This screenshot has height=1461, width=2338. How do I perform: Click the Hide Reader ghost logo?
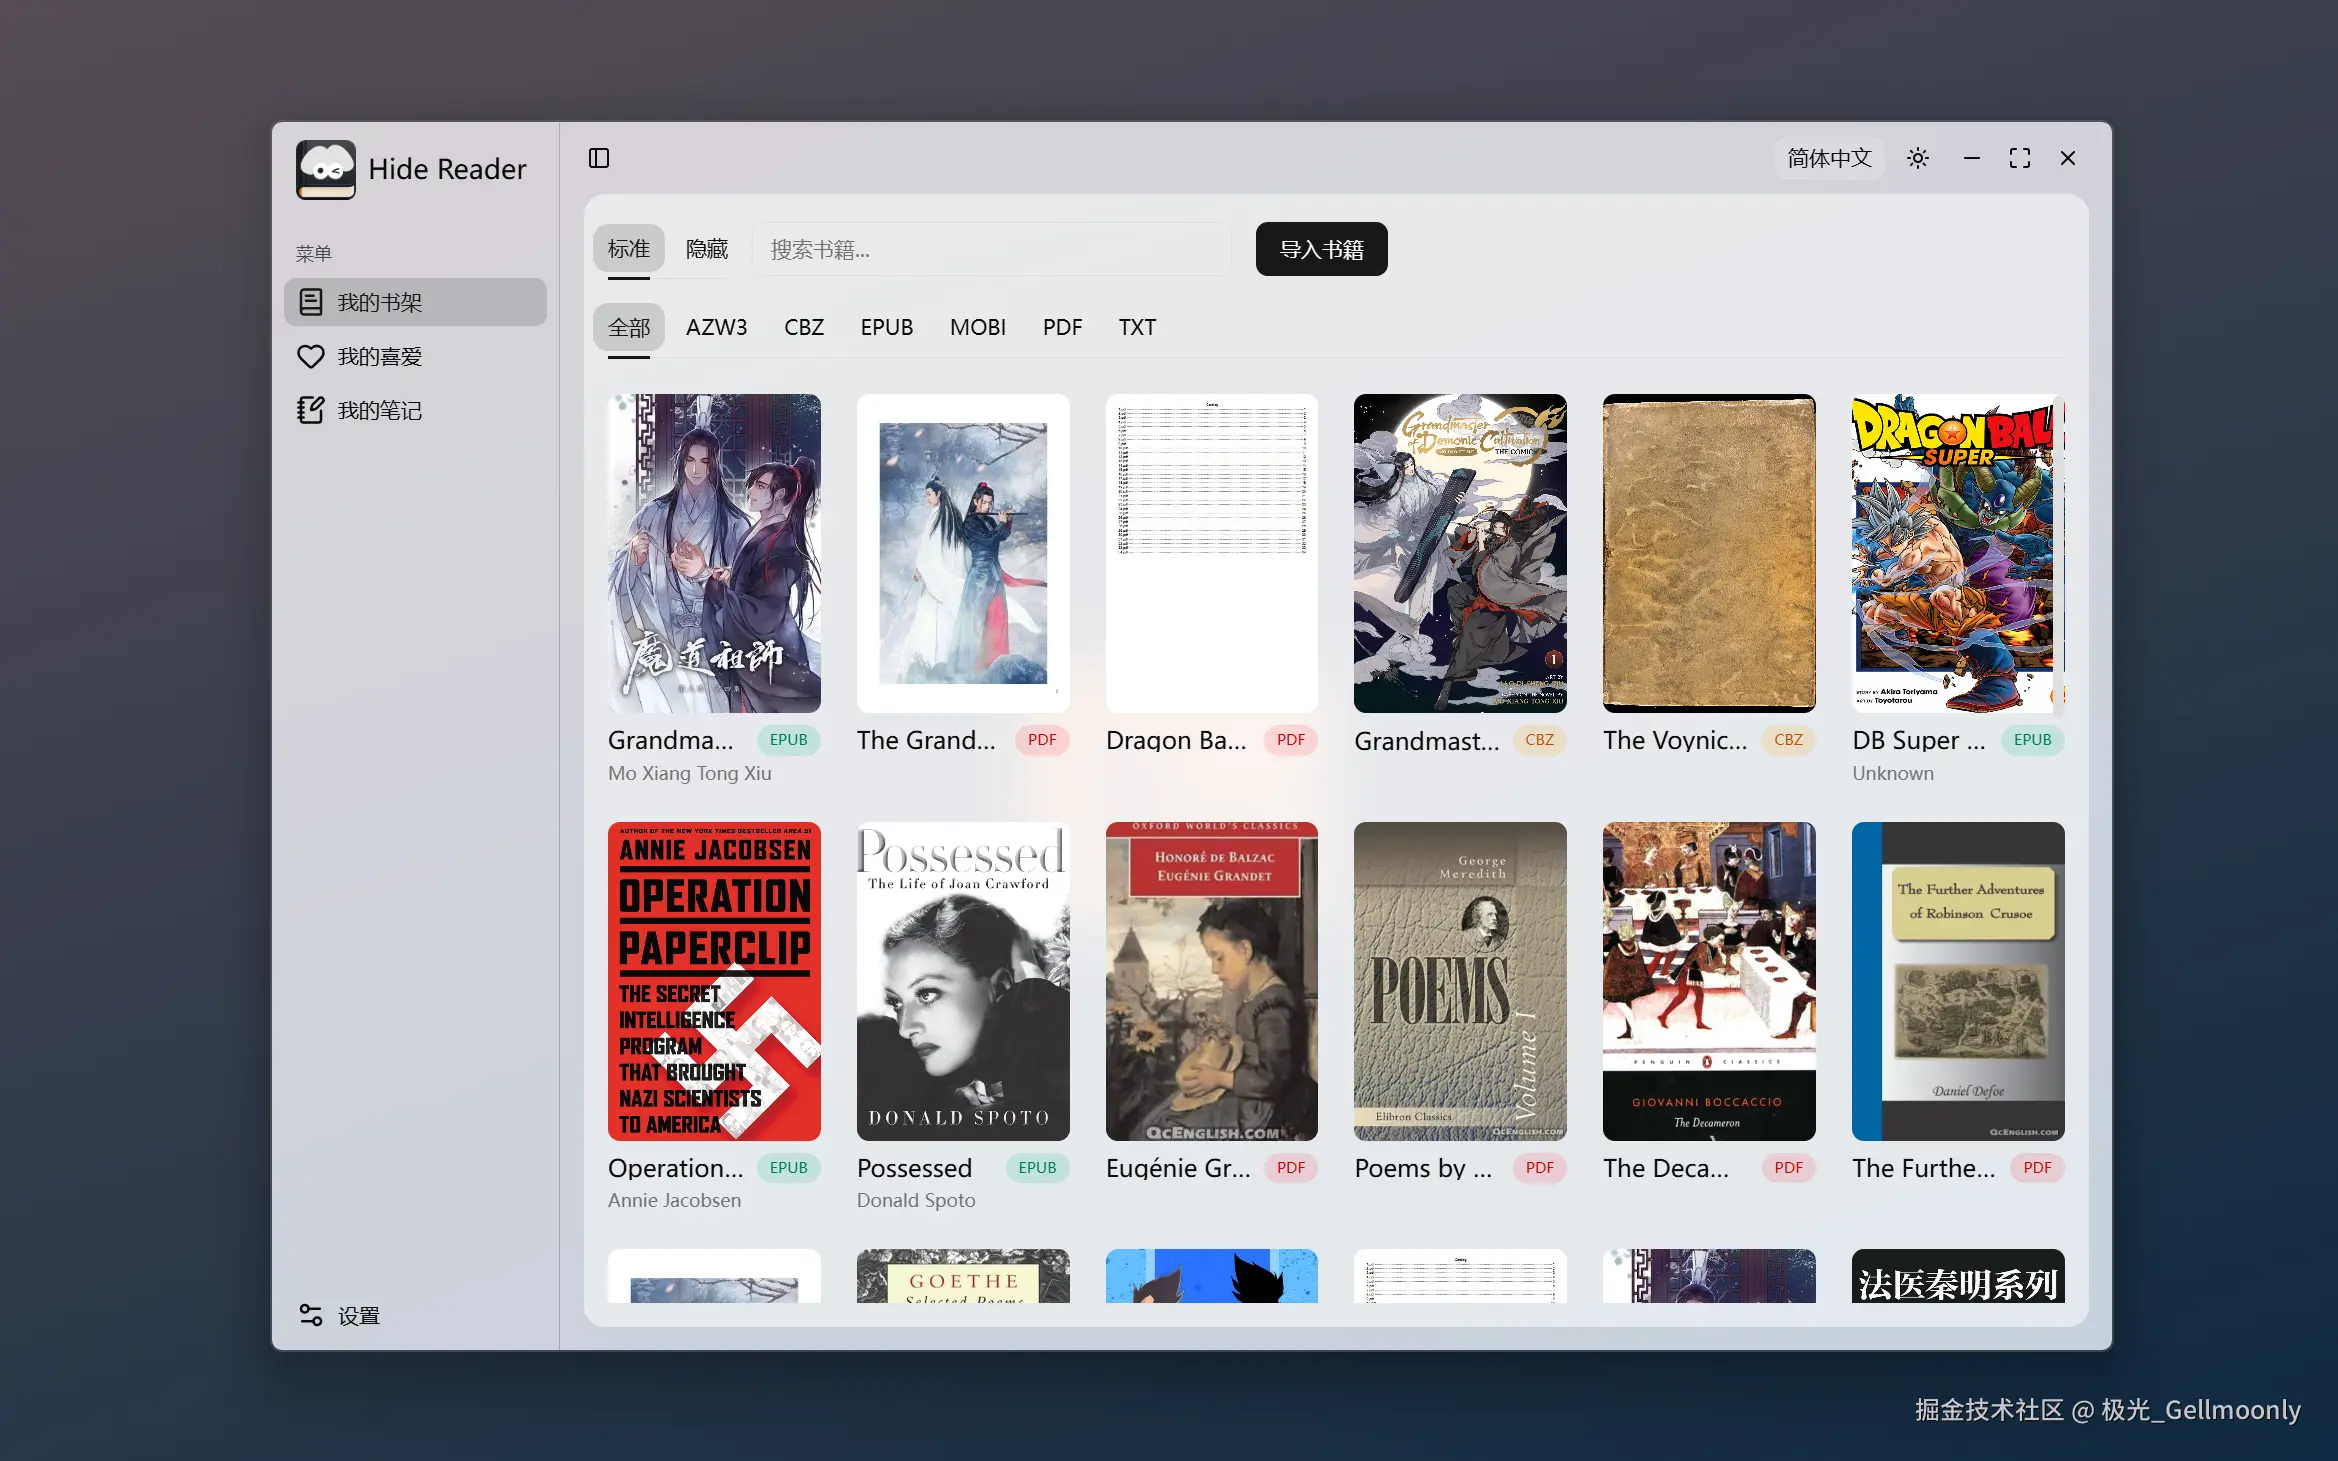(325, 169)
